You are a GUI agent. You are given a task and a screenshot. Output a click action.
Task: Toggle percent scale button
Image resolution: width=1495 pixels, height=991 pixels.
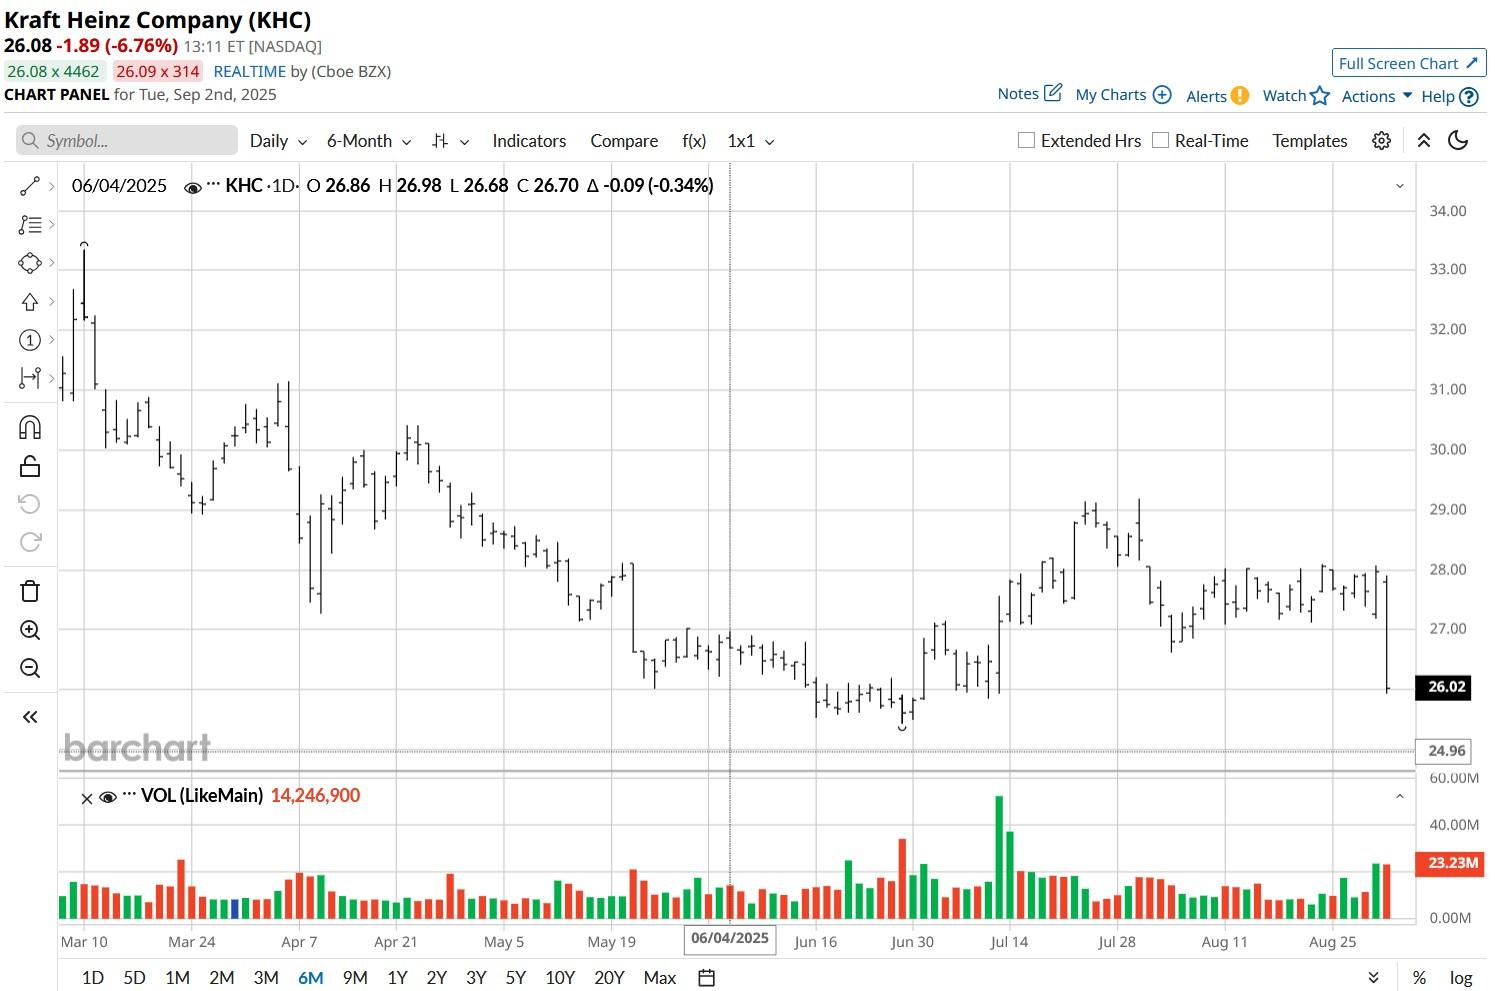(1418, 977)
